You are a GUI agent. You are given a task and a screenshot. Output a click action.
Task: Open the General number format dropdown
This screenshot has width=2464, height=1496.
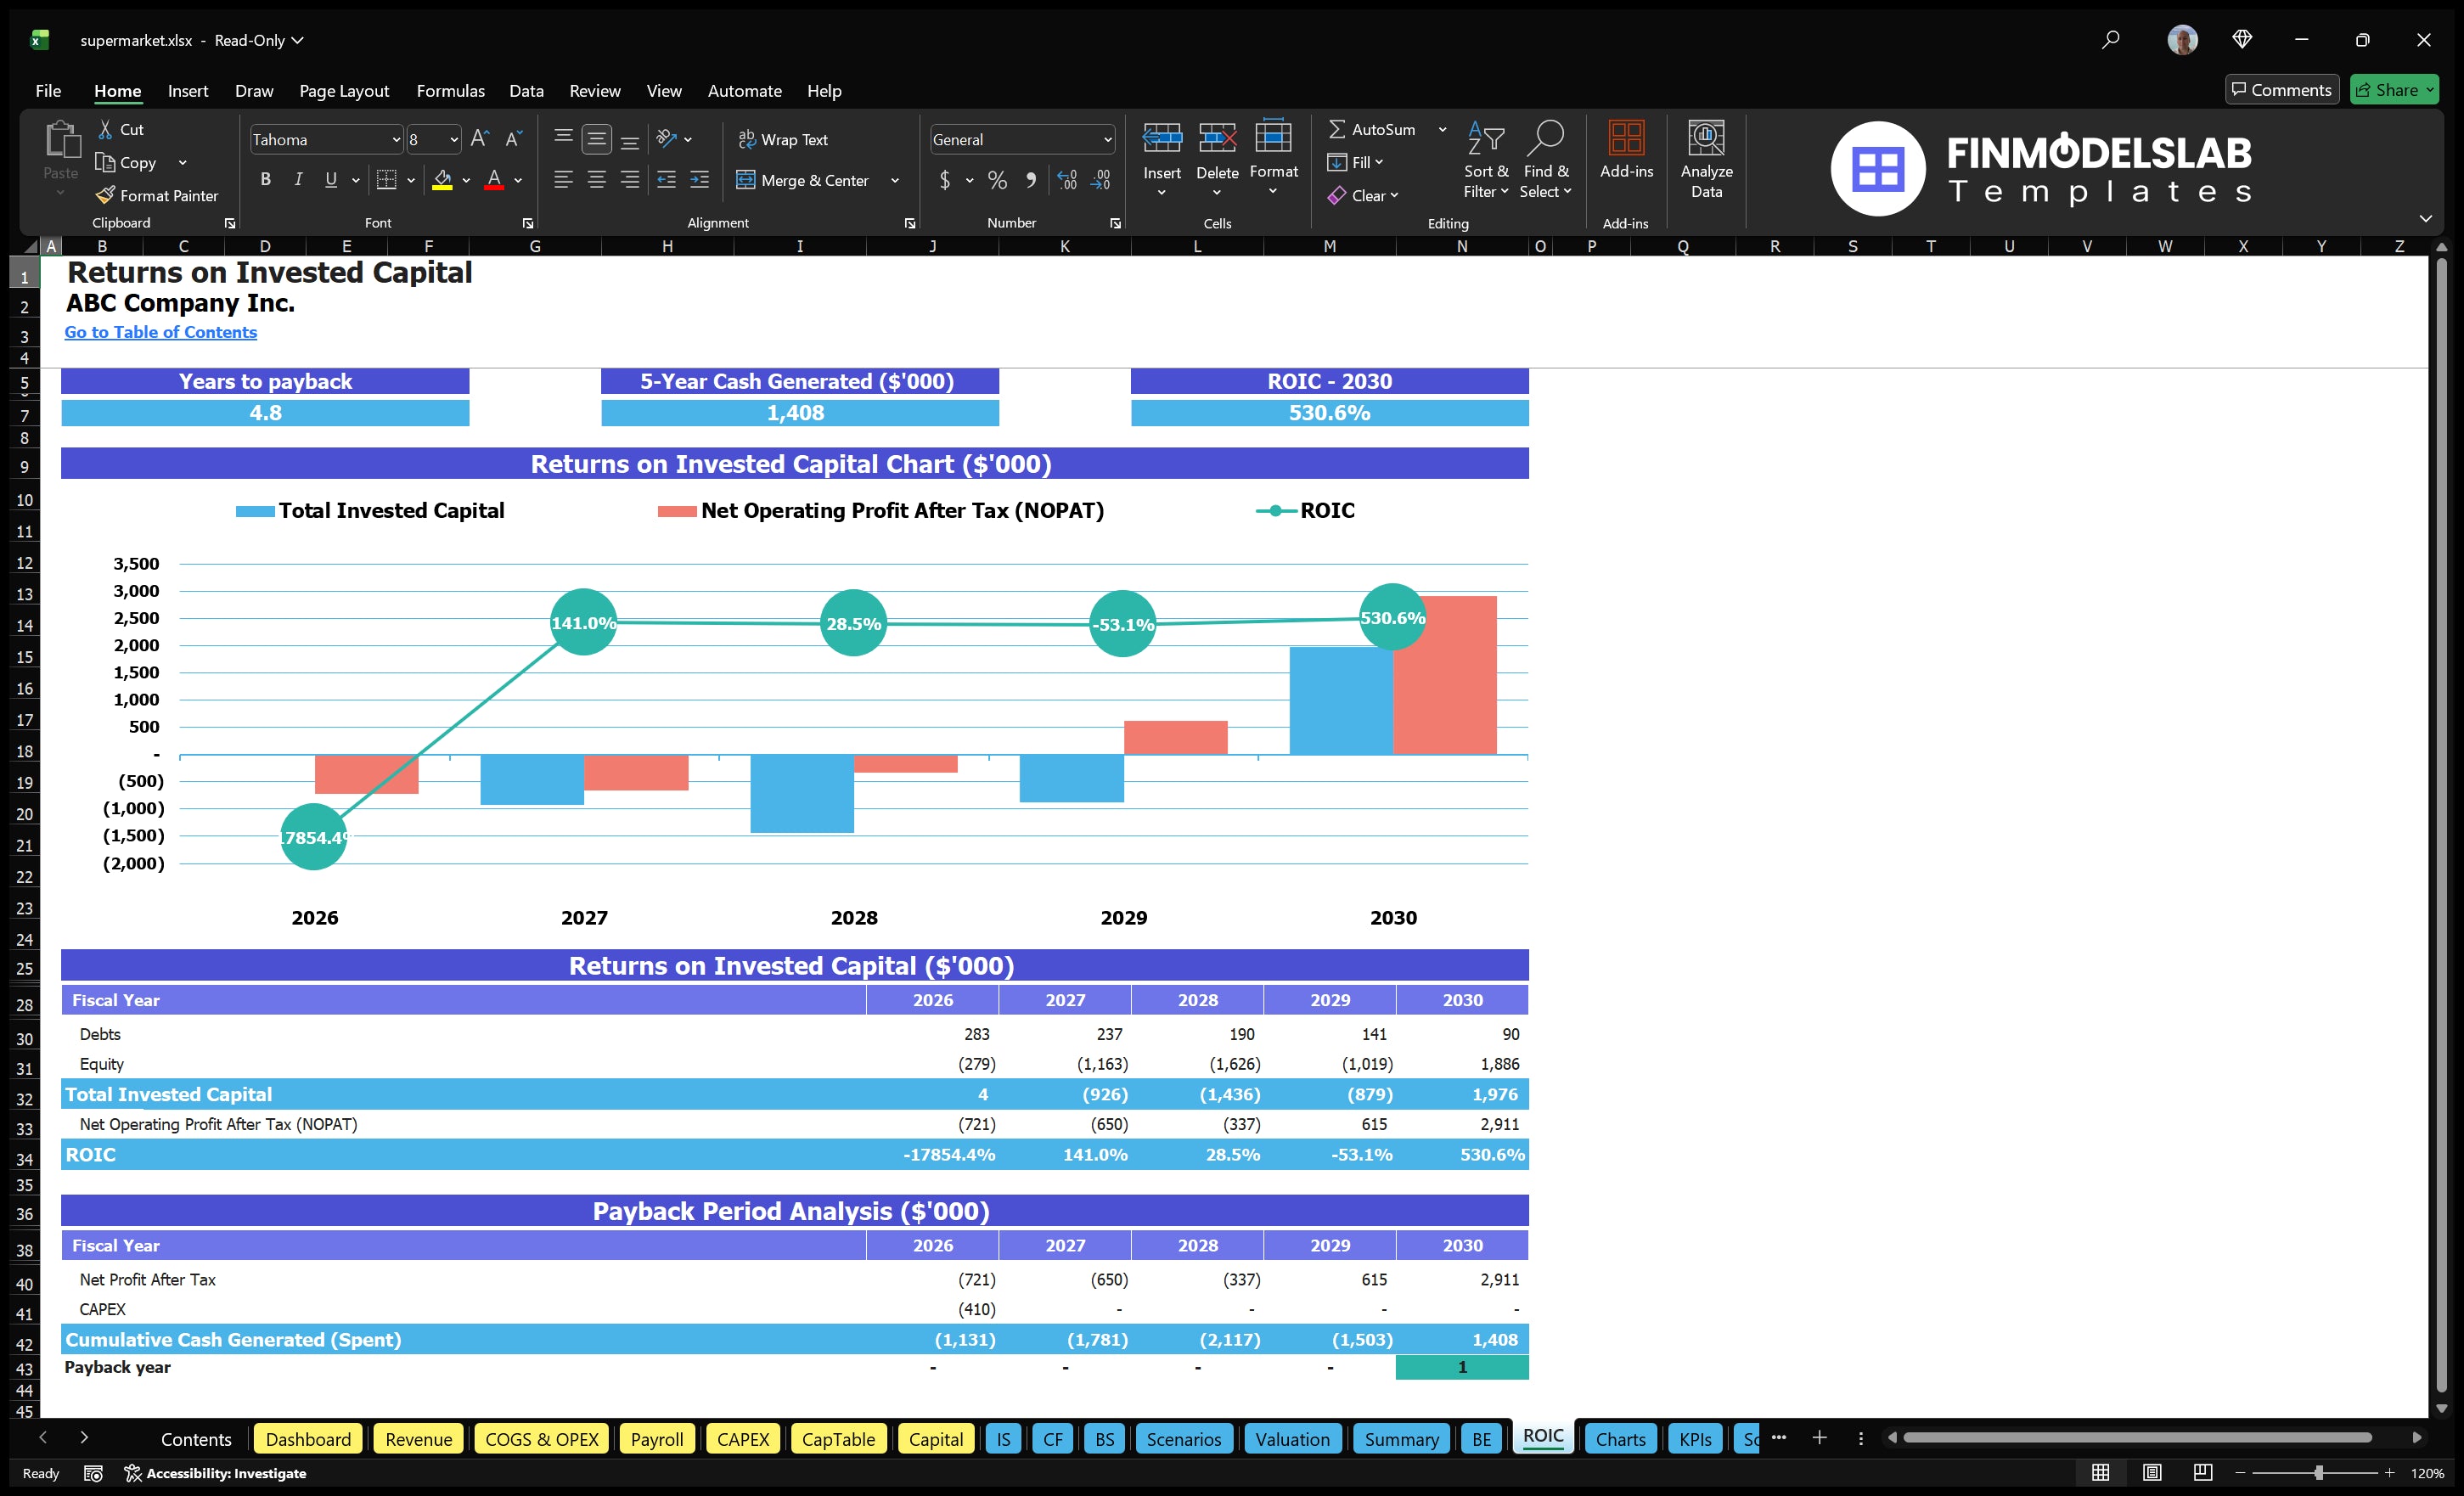tap(1106, 139)
